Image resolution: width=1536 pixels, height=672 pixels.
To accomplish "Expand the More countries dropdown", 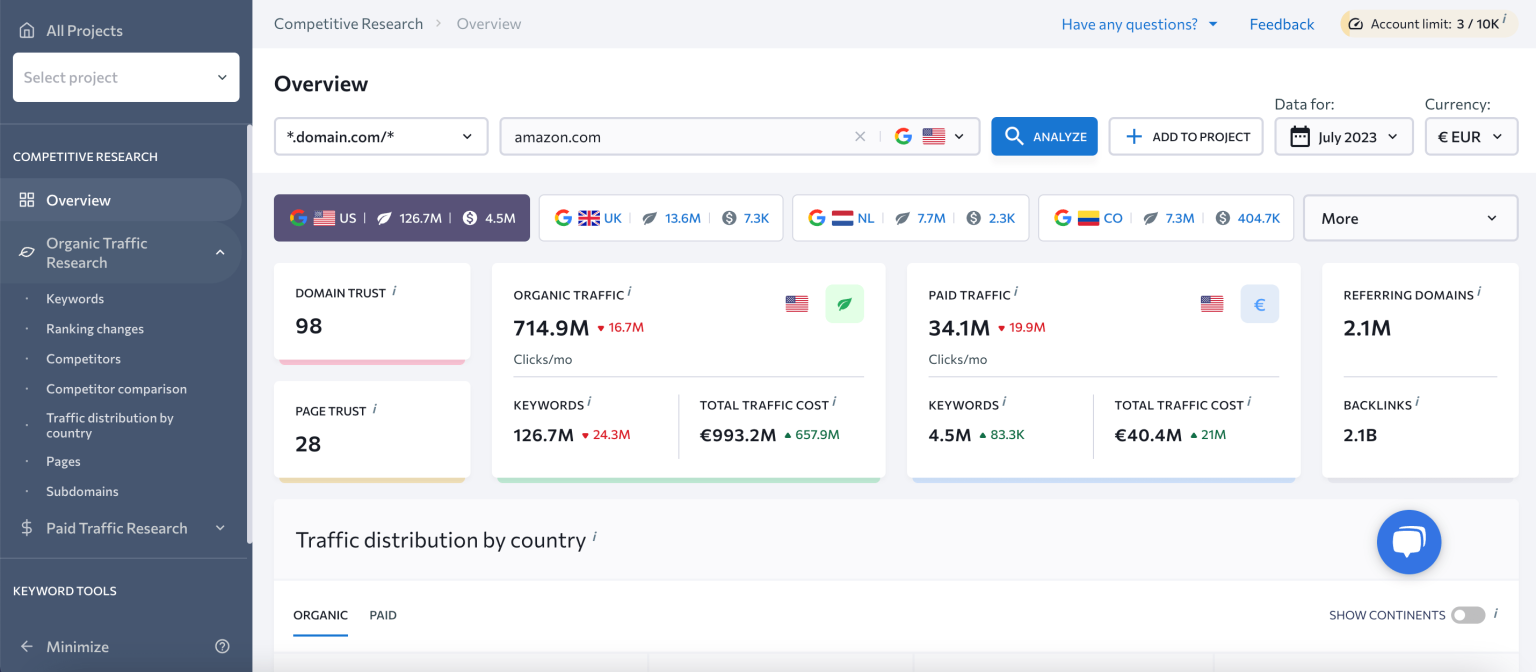I will [x=1410, y=217].
